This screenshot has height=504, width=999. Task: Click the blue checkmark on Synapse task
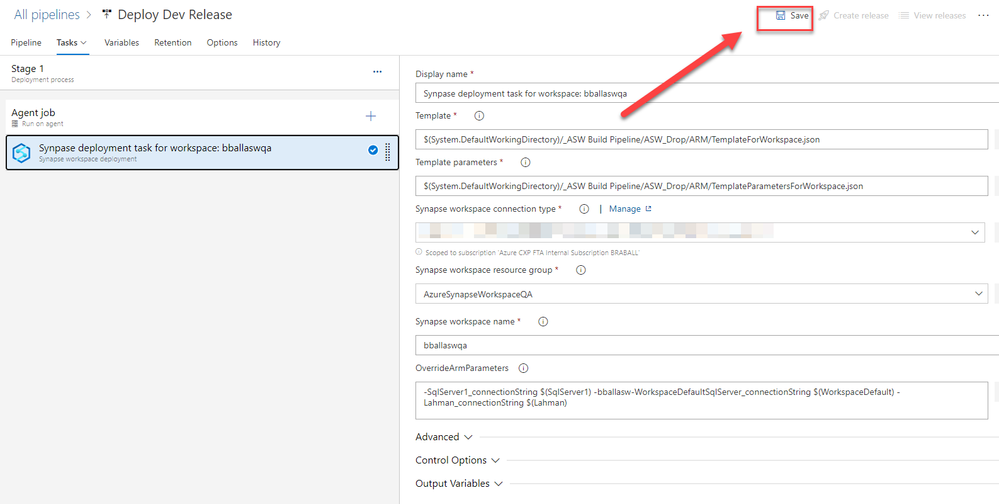[x=373, y=150]
